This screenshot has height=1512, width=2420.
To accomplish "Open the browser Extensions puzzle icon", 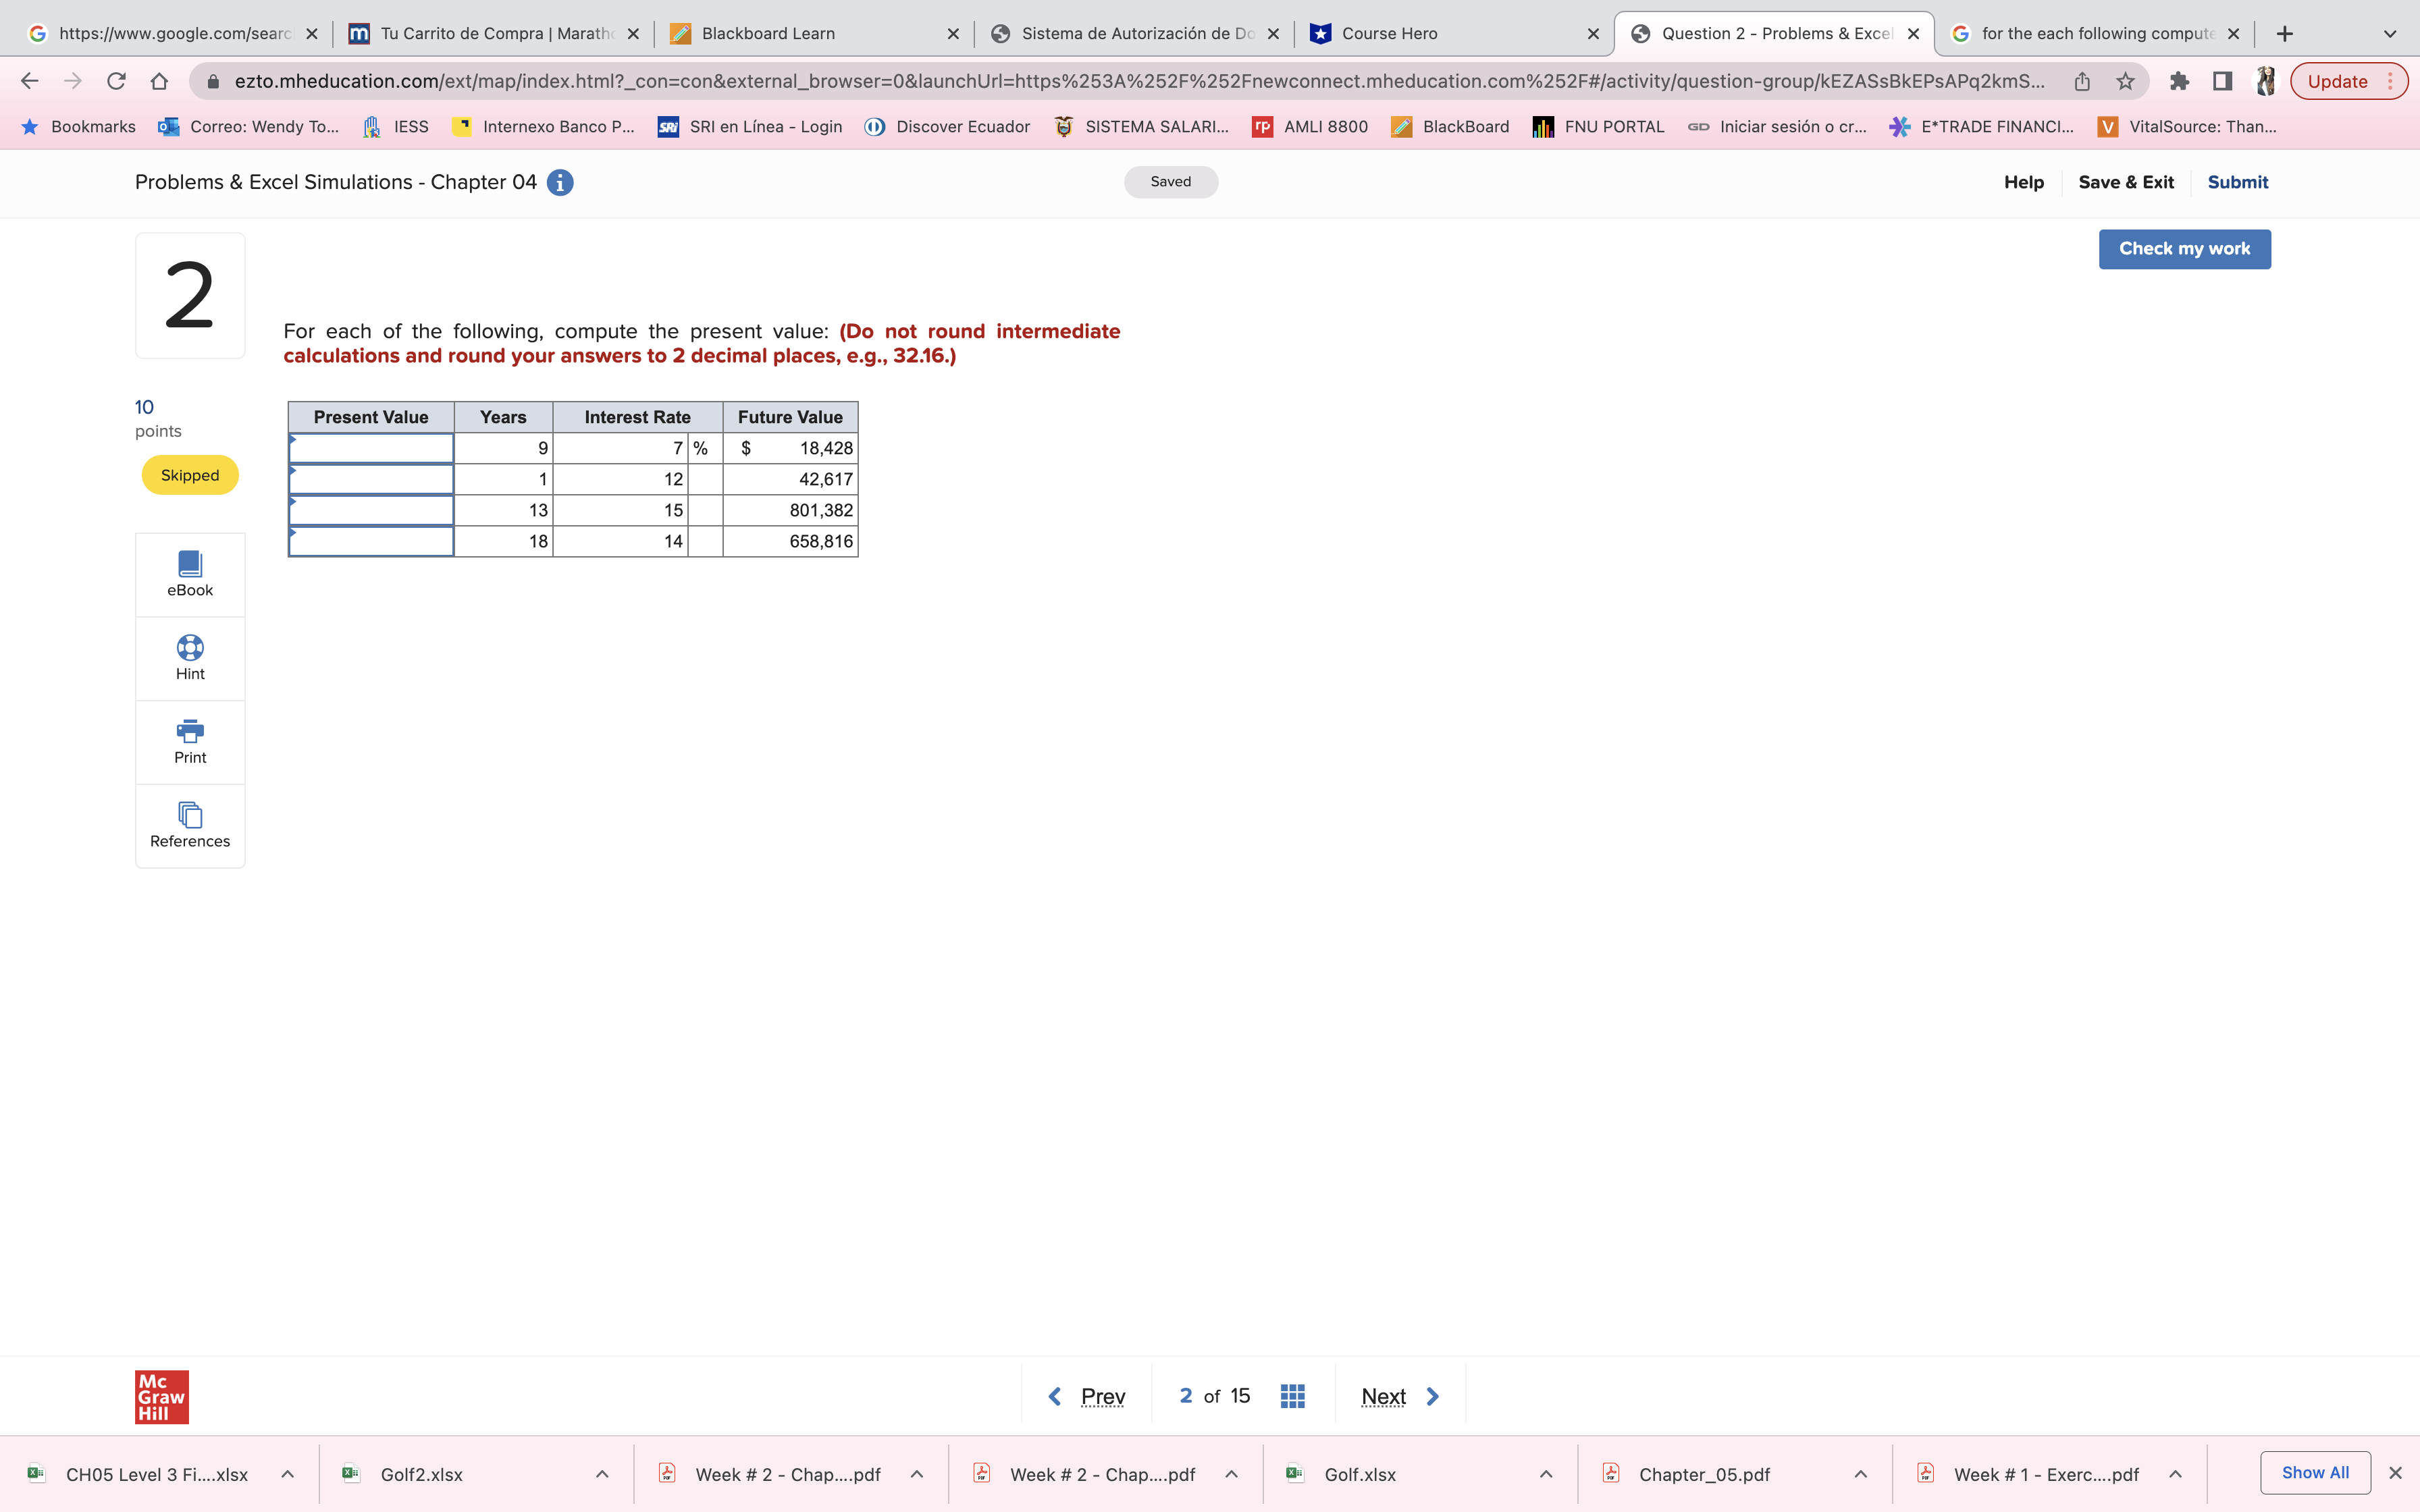I will (2180, 82).
